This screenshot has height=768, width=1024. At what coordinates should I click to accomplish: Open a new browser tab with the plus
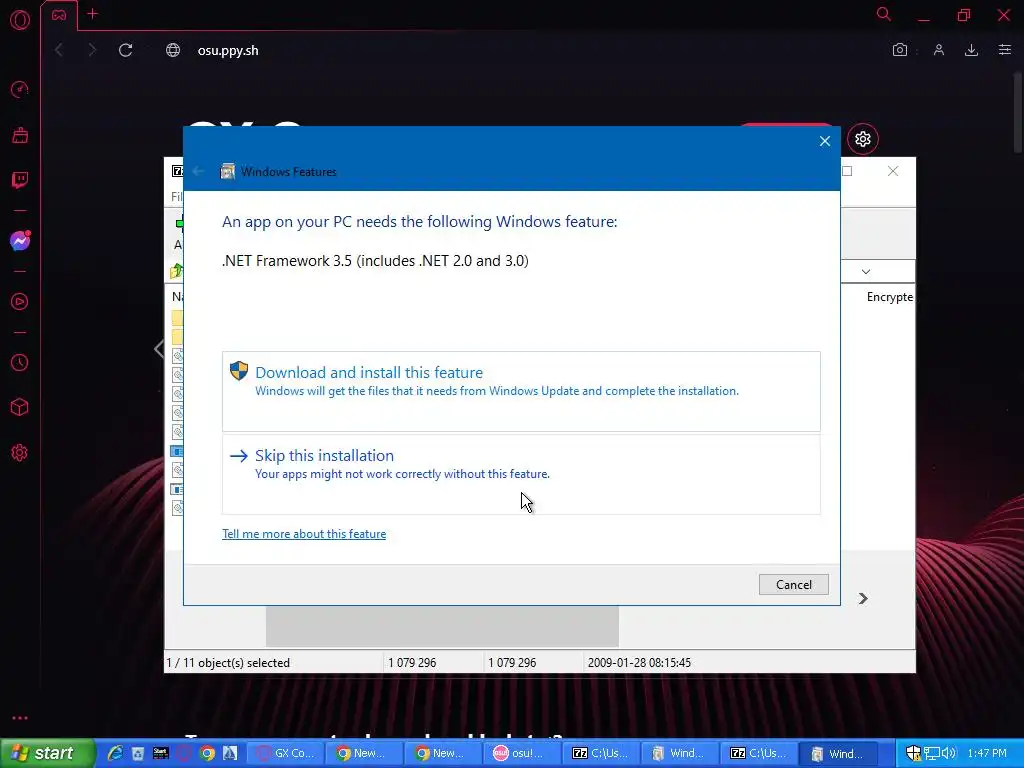point(93,14)
